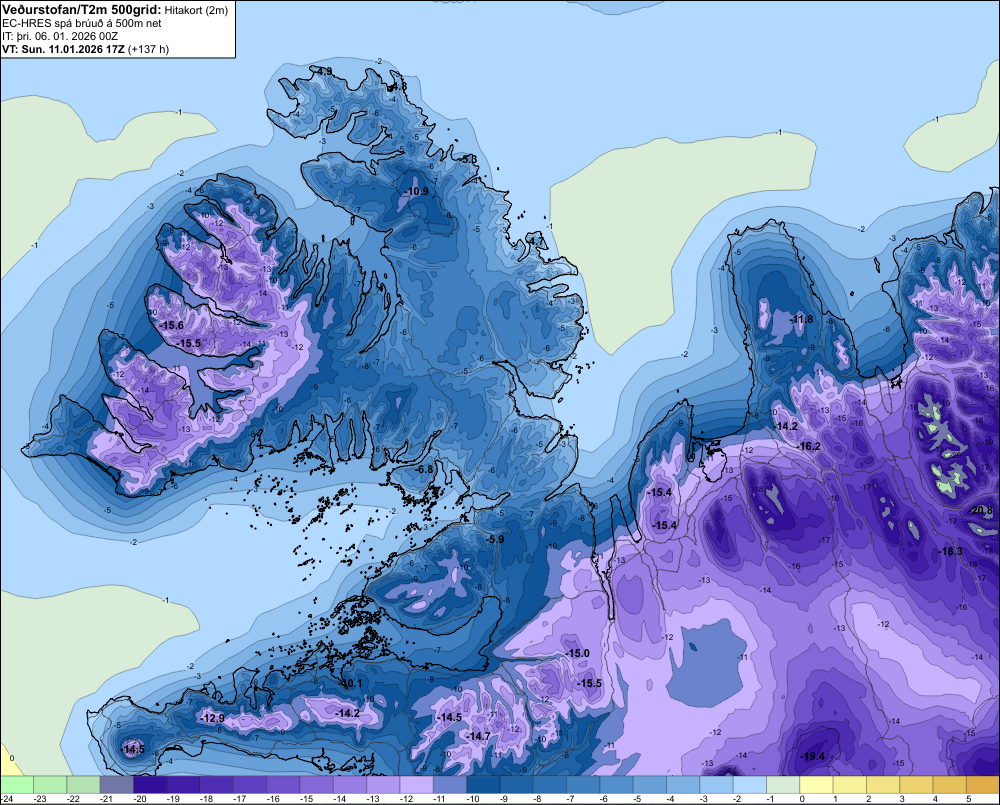Select the pale lilac legend swatch labeled -12
Screen dimensions: 1000x805
click(x=416, y=785)
